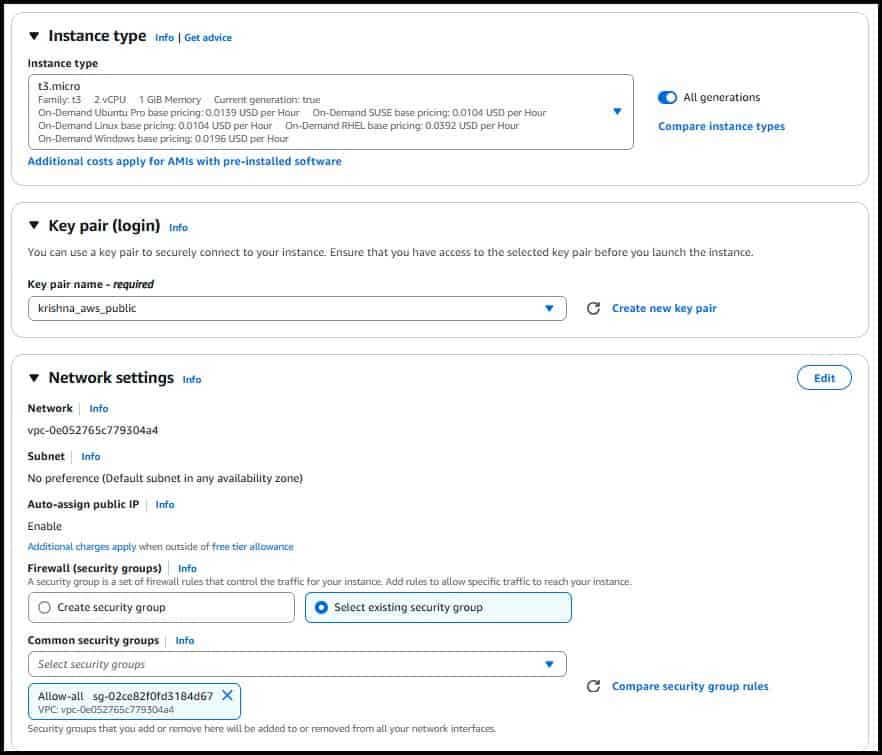Collapse the Network settings section

36,379
